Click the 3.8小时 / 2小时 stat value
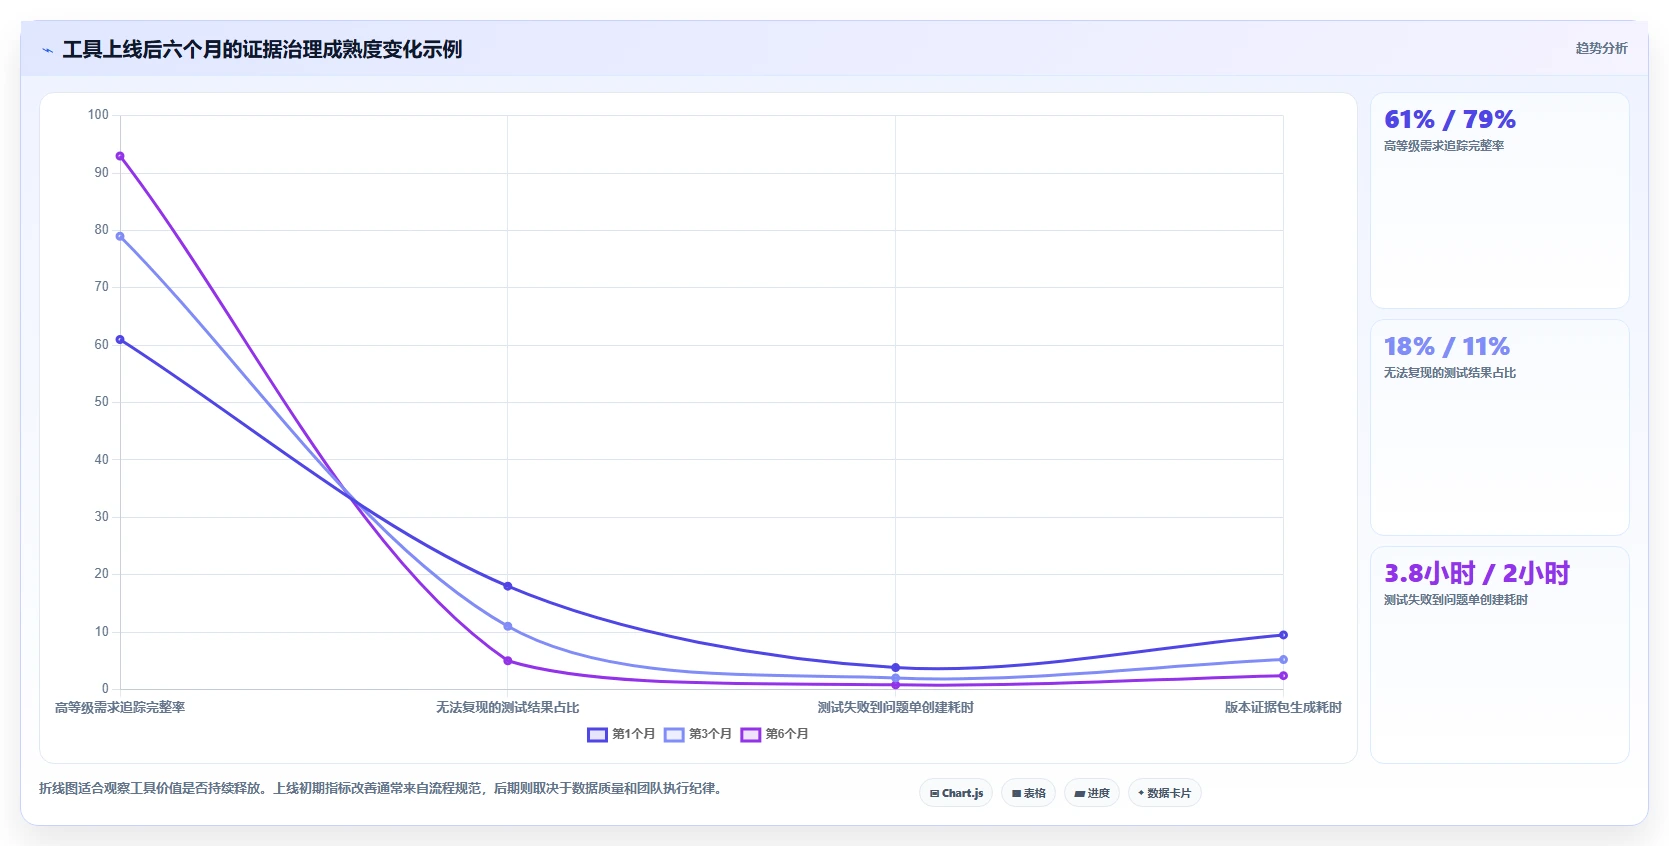 tap(1476, 574)
